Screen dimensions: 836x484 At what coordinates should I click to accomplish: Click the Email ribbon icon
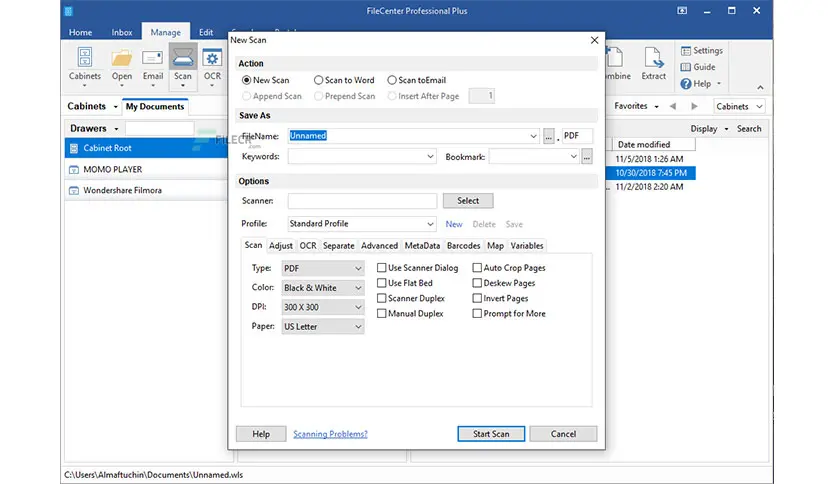(152, 58)
